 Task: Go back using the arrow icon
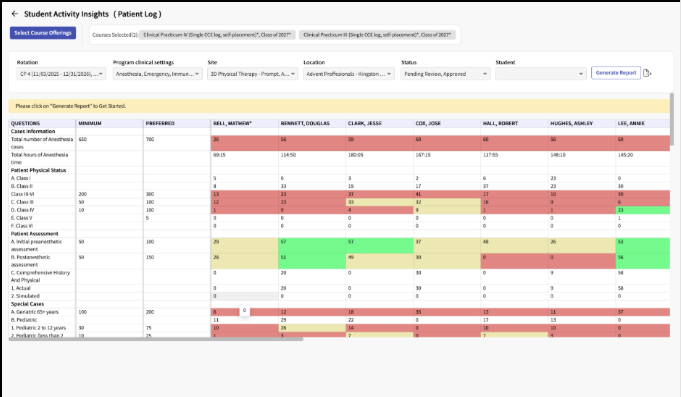click(15, 14)
